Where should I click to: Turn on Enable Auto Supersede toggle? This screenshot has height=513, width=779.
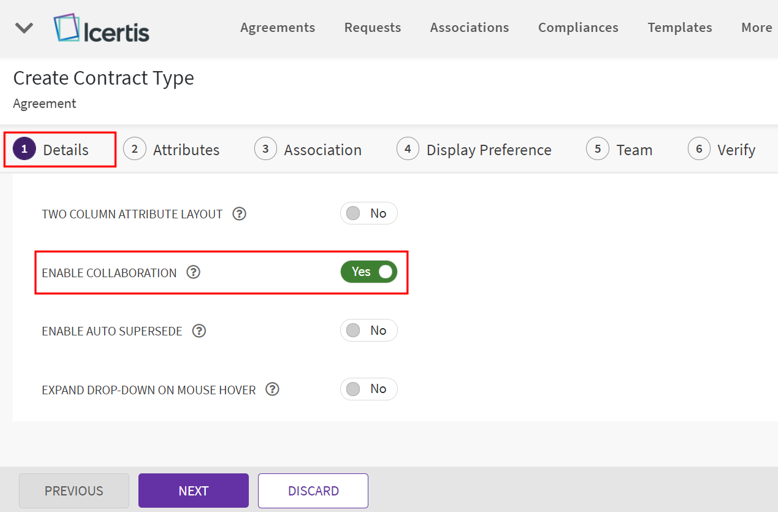click(x=368, y=330)
